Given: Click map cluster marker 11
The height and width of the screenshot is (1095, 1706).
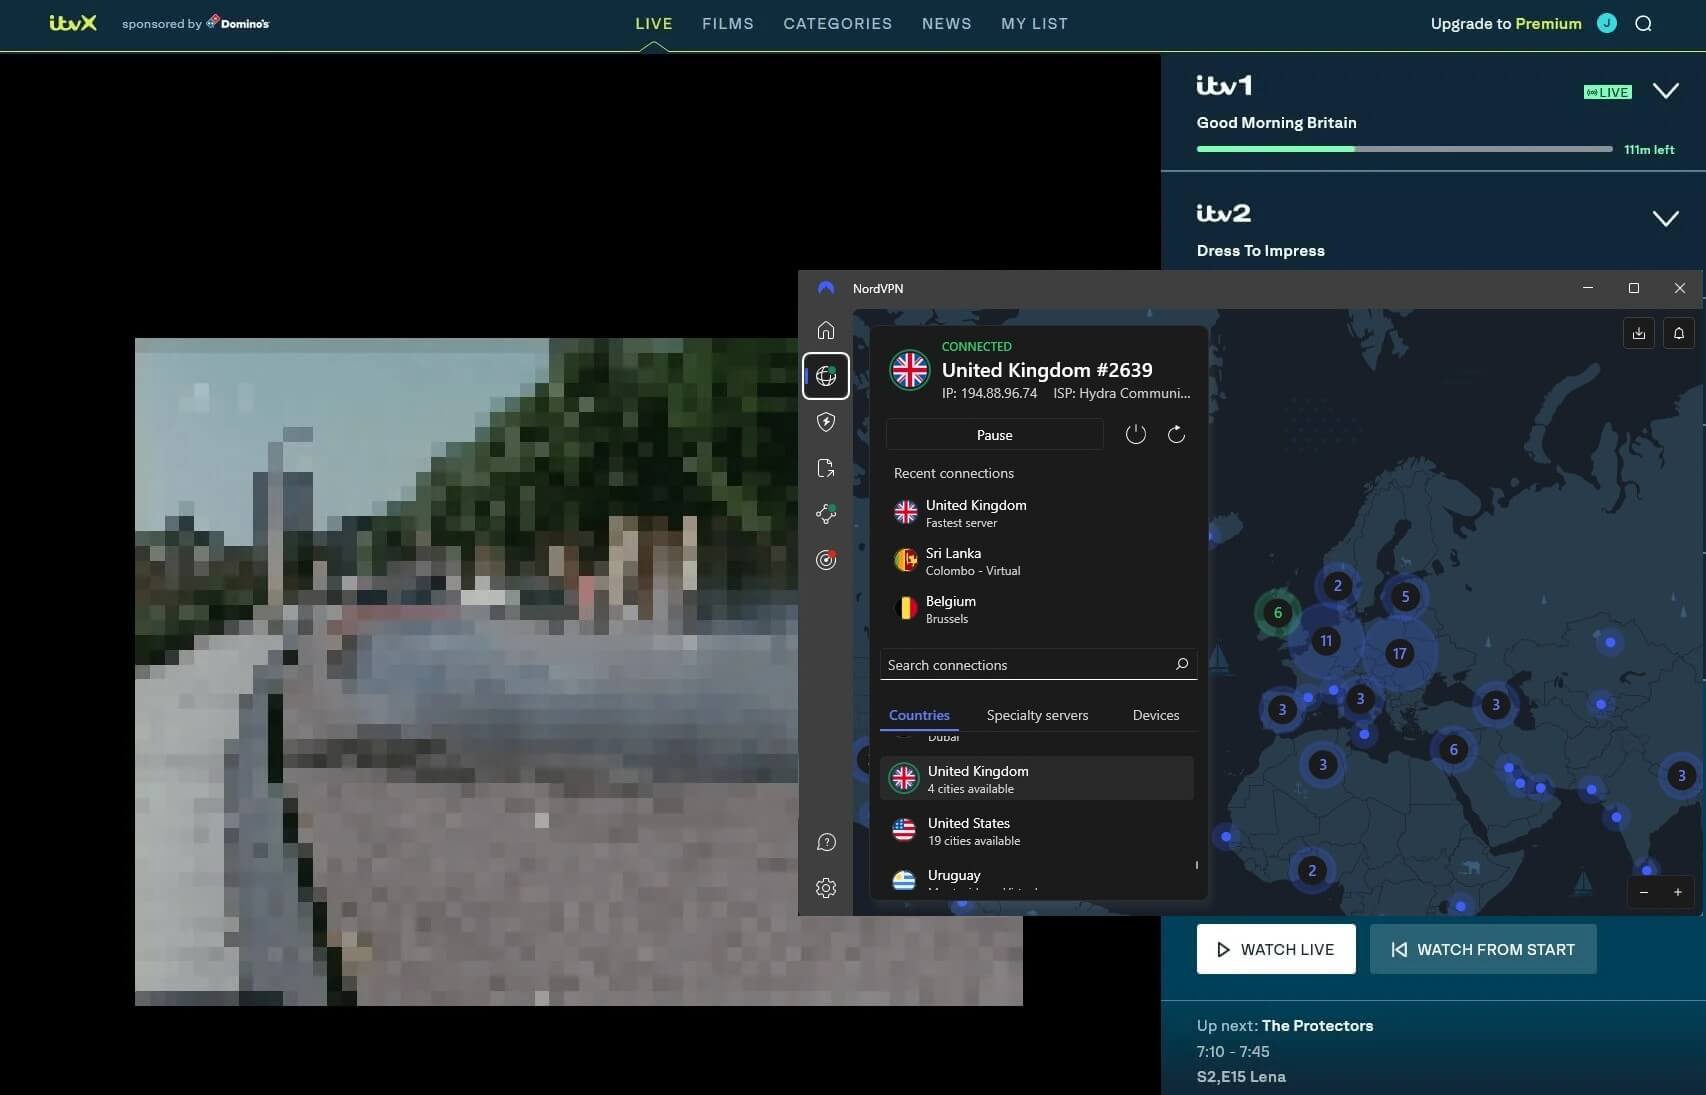Looking at the screenshot, I should tap(1326, 641).
